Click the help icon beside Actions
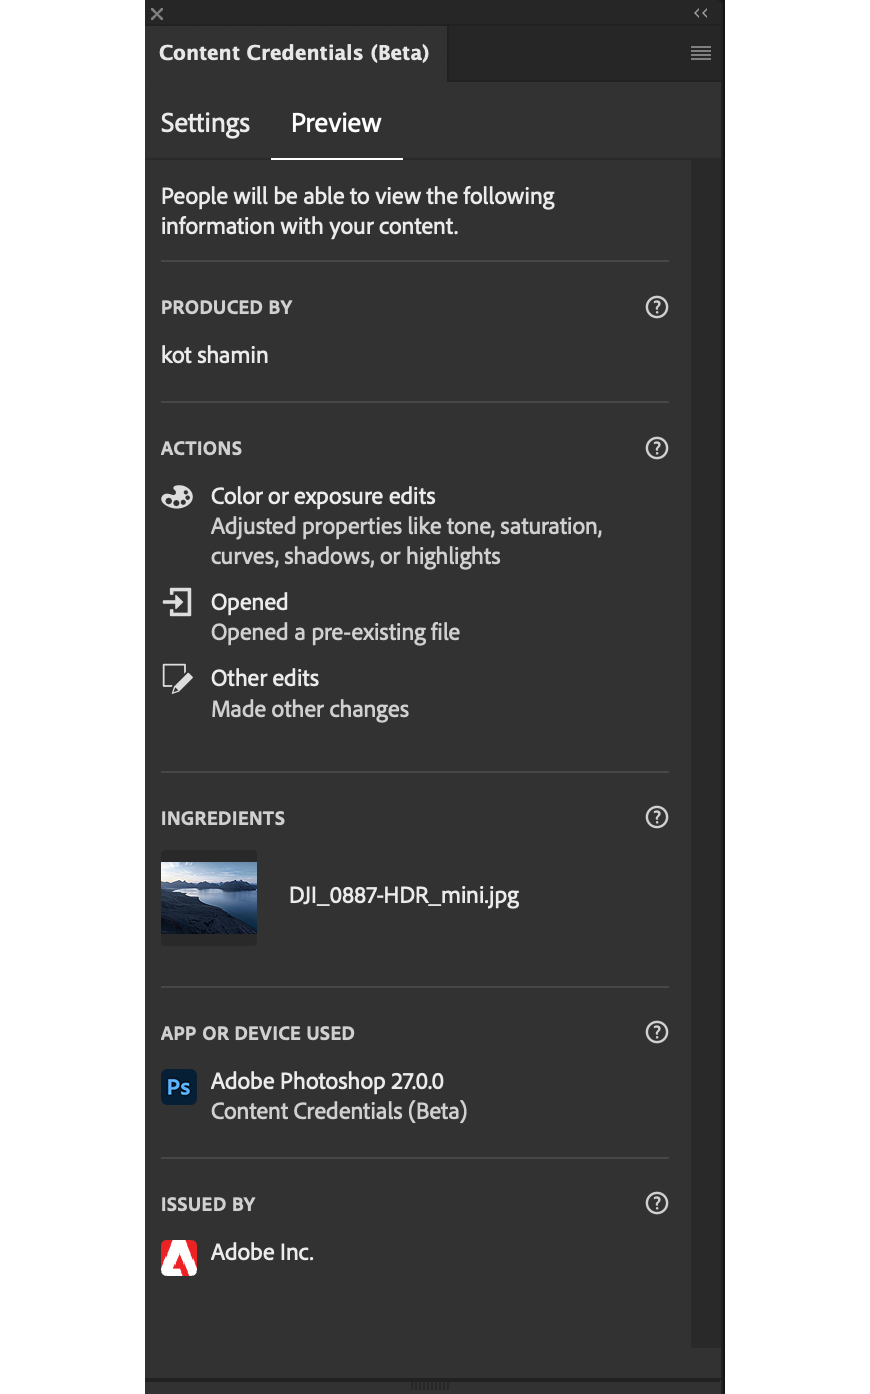 tap(657, 448)
